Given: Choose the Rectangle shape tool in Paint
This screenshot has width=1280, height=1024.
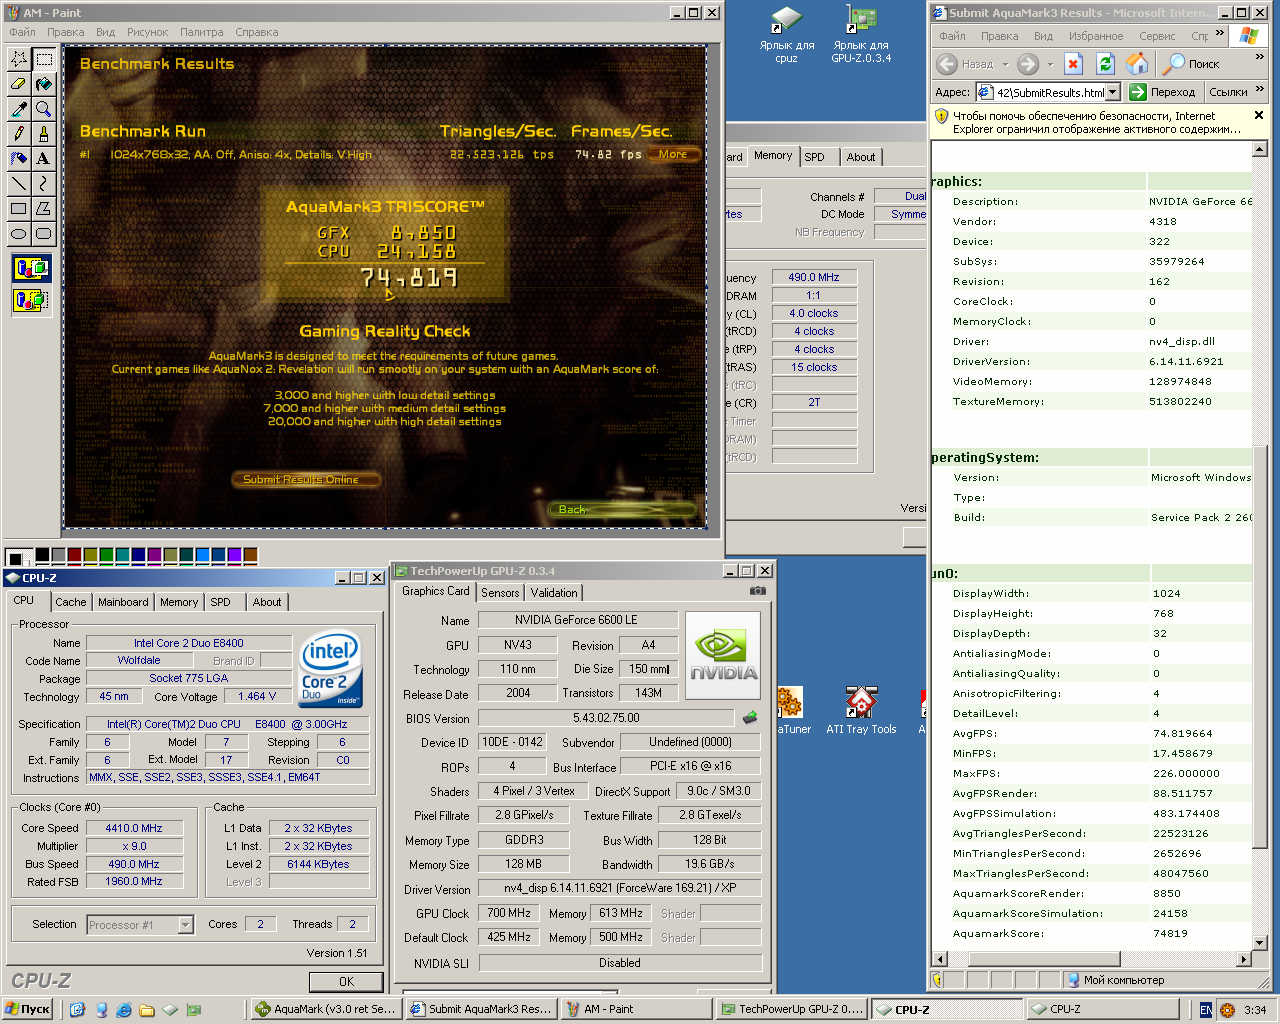Looking at the screenshot, I should pos(18,209).
